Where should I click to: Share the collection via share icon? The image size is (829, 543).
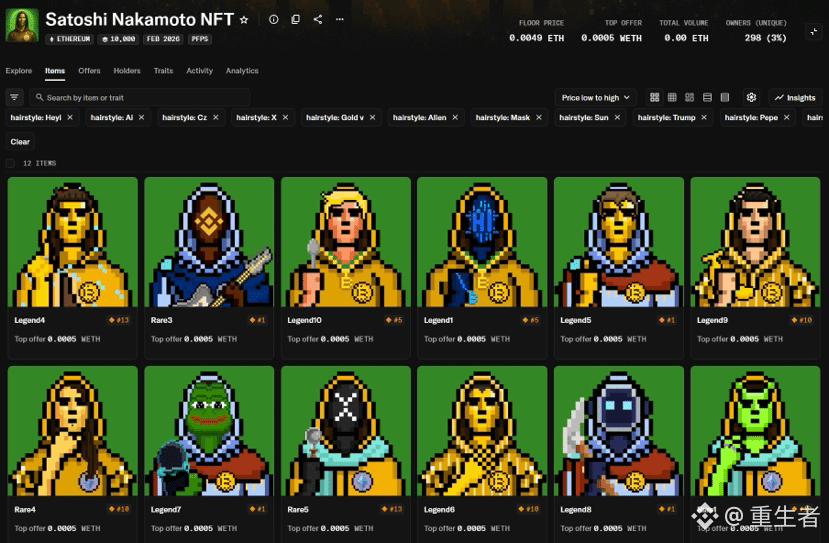[318, 20]
